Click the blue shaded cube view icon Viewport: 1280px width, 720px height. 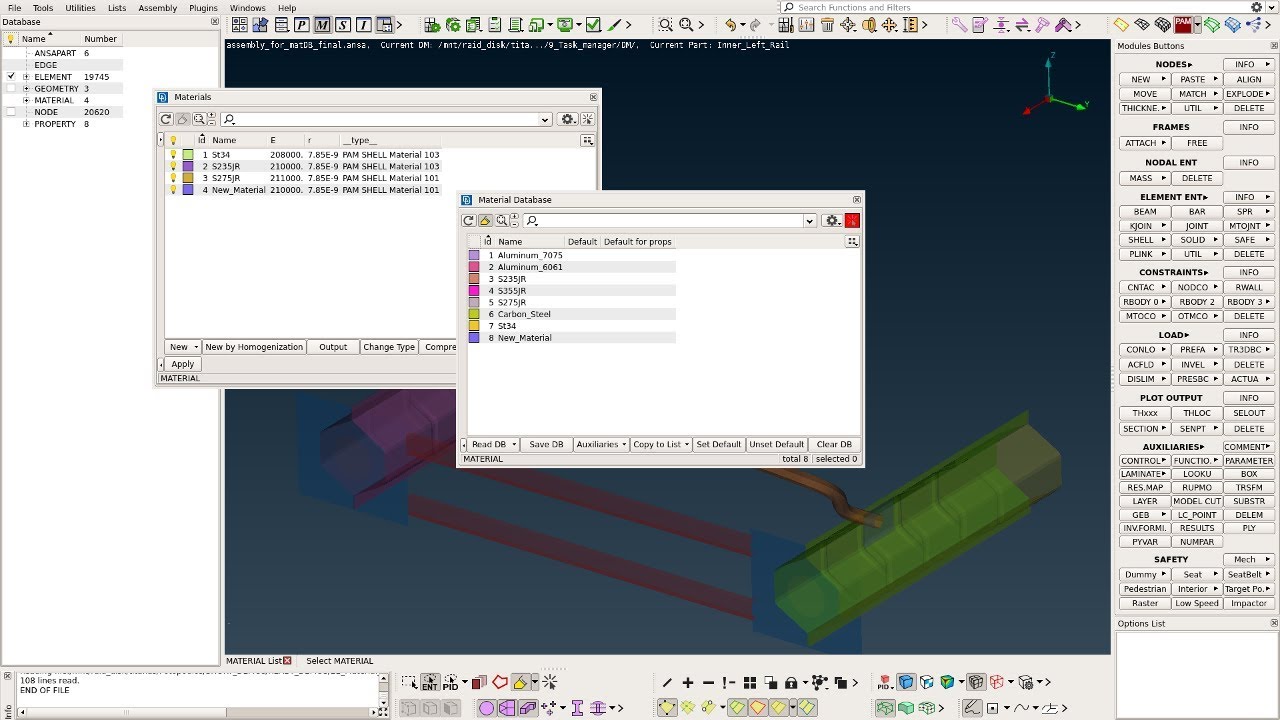[906, 683]
